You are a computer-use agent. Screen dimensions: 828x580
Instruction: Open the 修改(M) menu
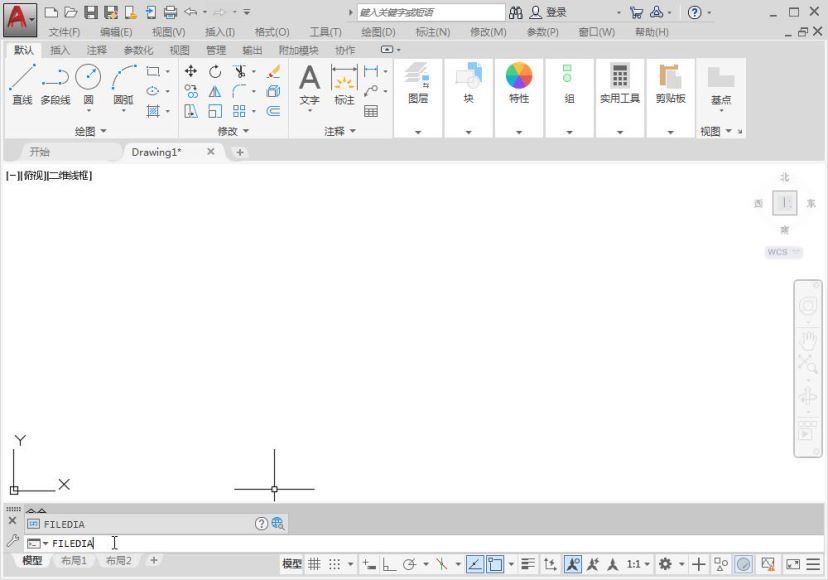point(488,32)
